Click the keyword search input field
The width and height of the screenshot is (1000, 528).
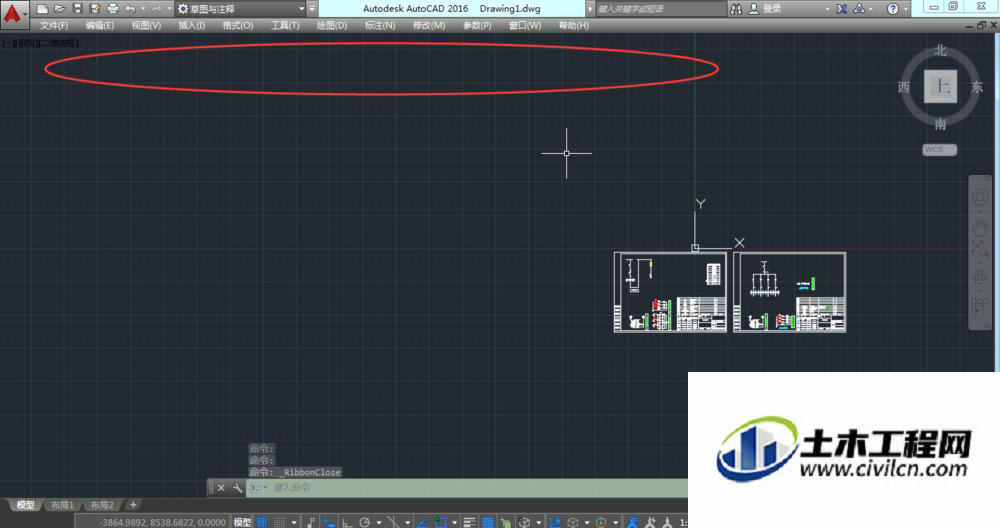tap(660, 8)
